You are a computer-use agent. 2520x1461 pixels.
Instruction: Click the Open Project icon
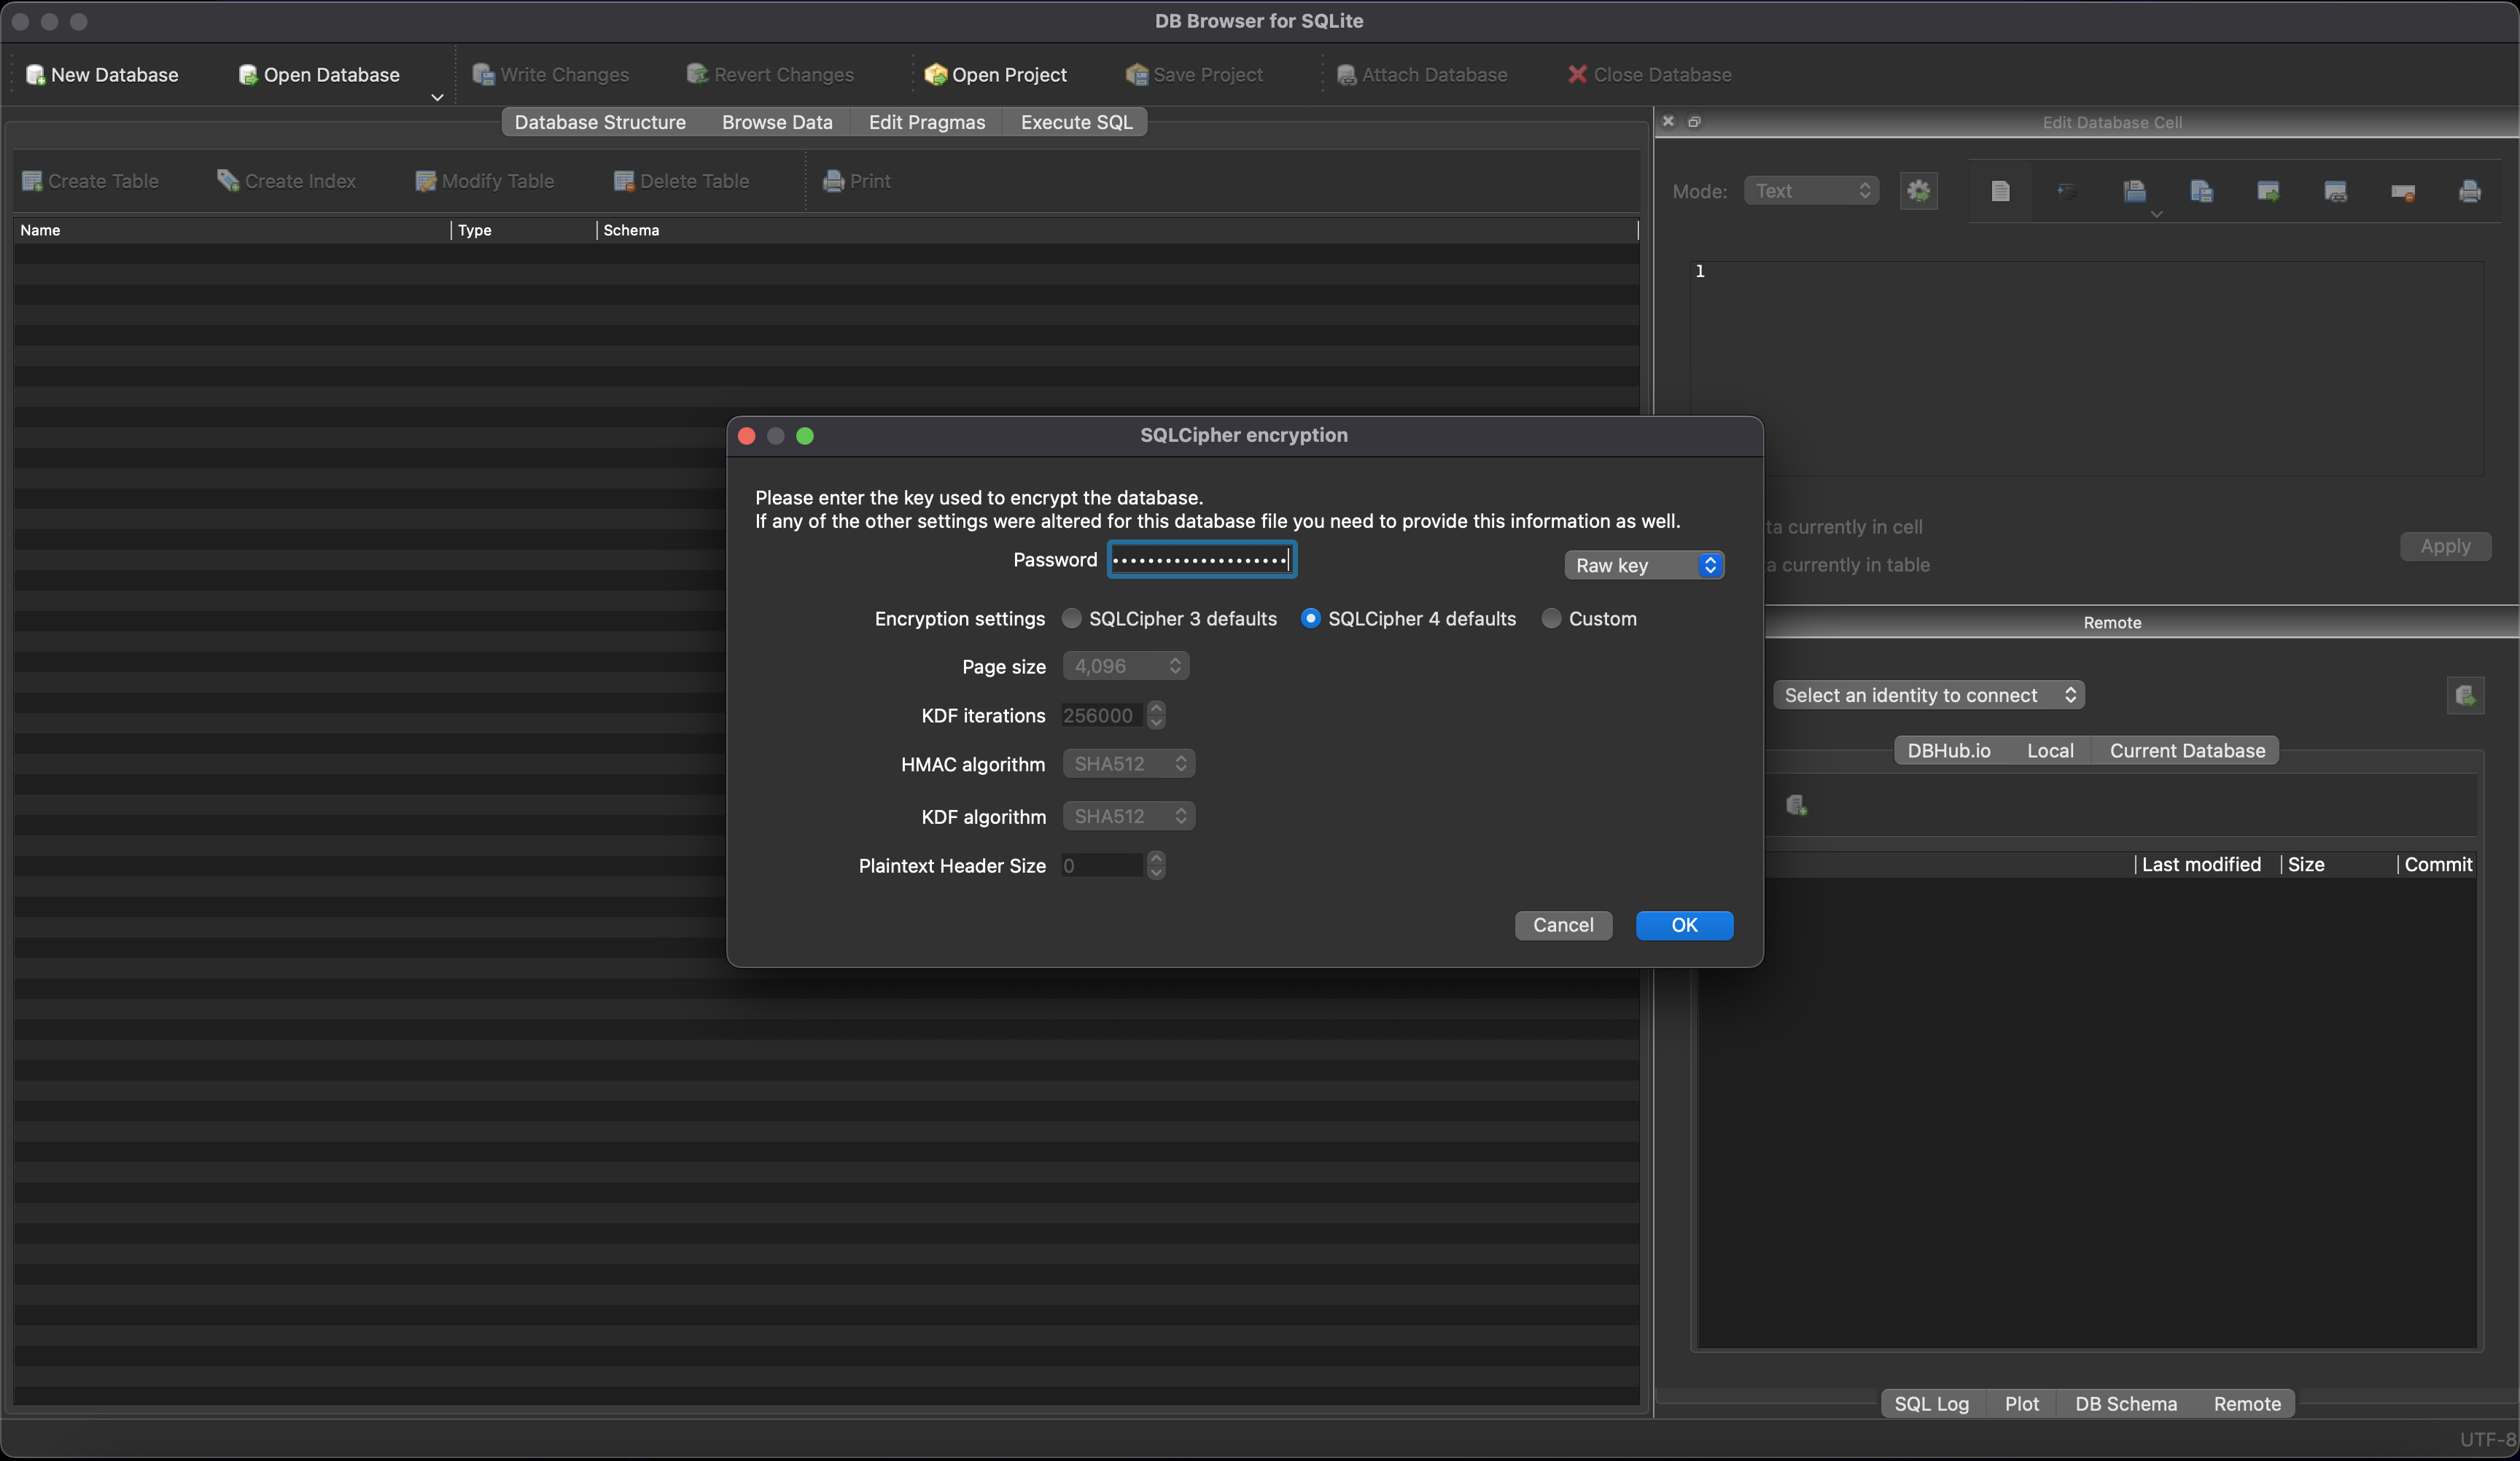[x=935, y=75]
